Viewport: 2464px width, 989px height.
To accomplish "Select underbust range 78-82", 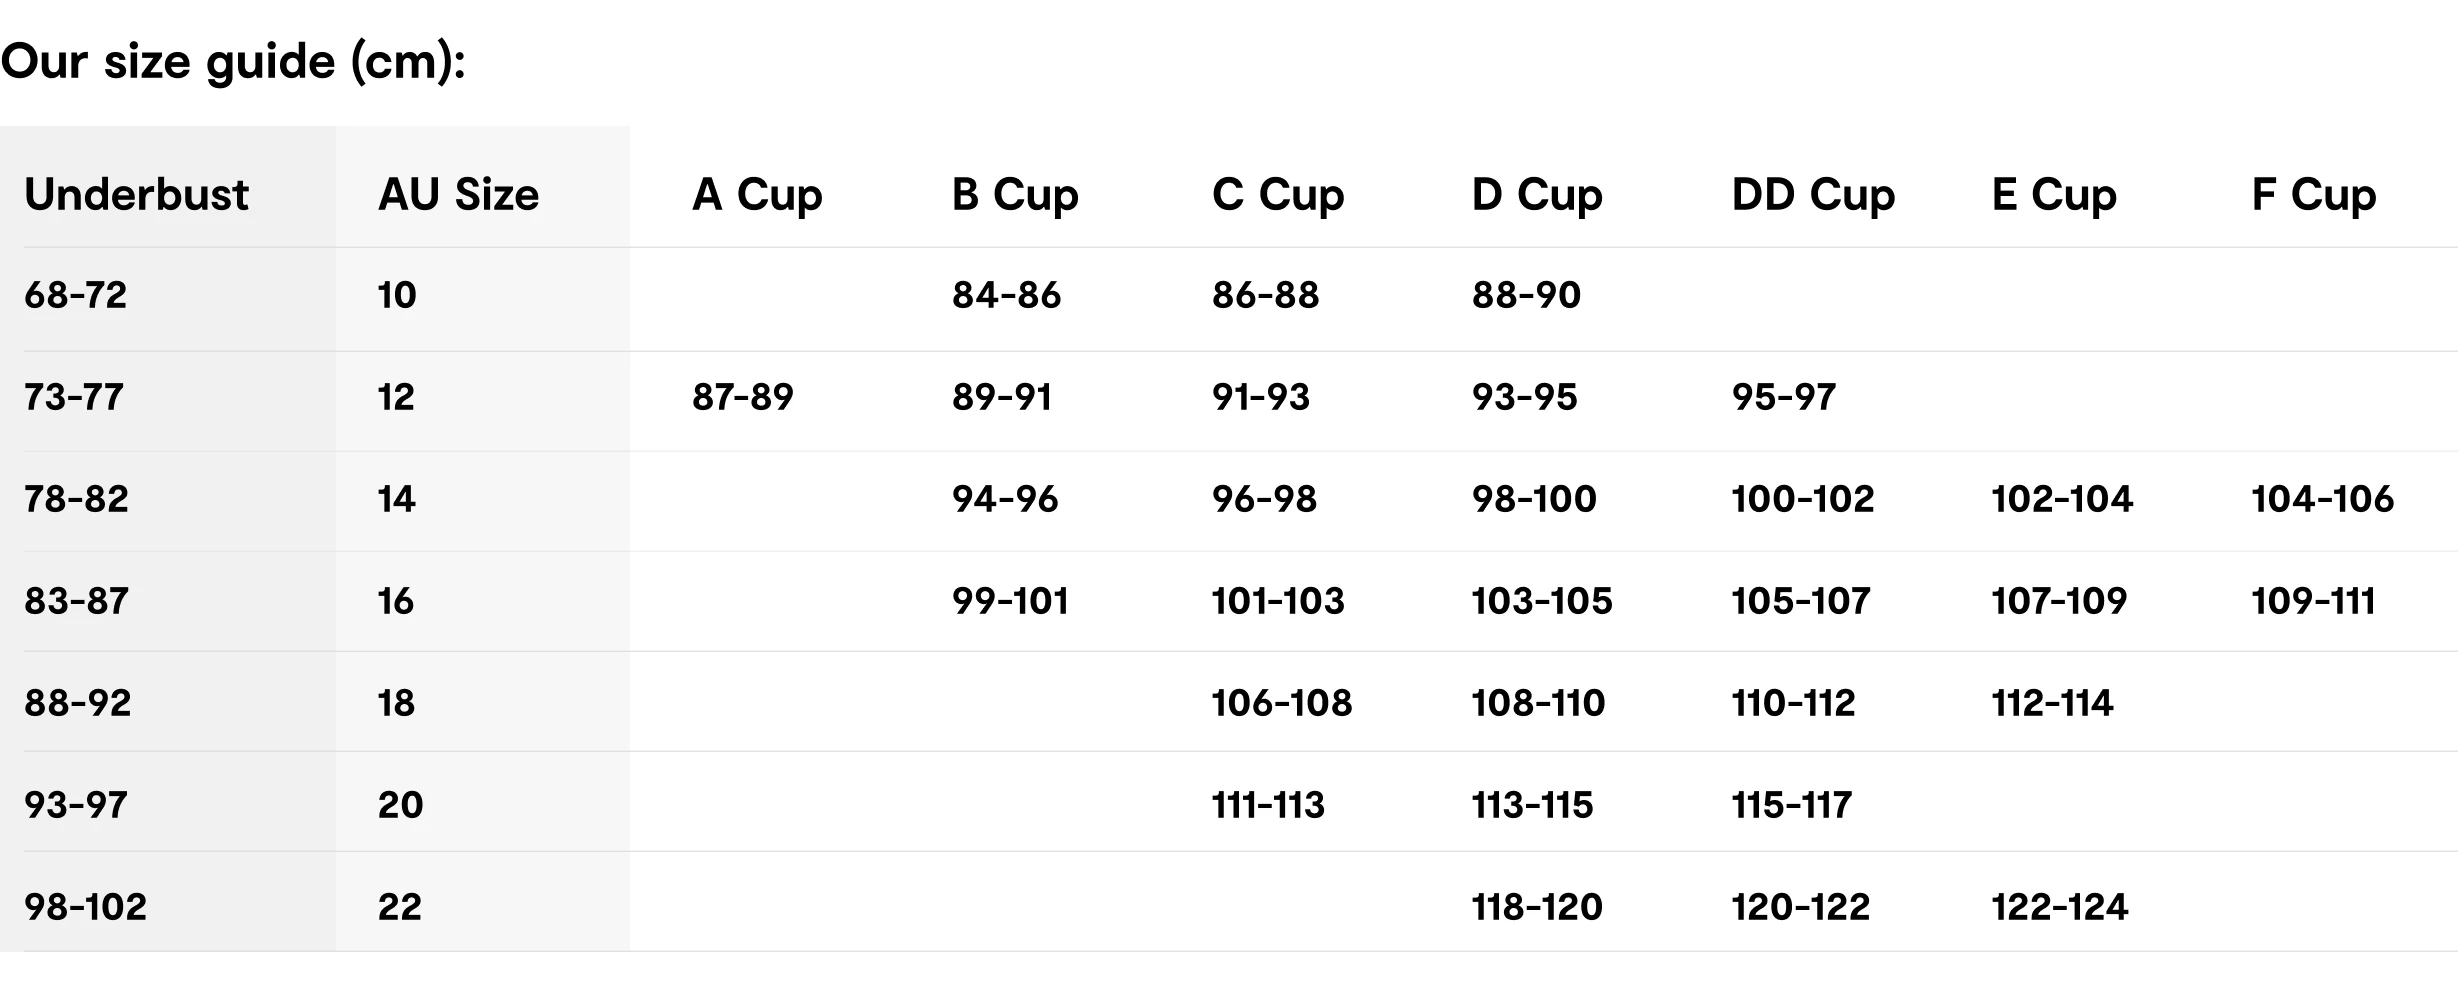I will click(x=76, y=499).
